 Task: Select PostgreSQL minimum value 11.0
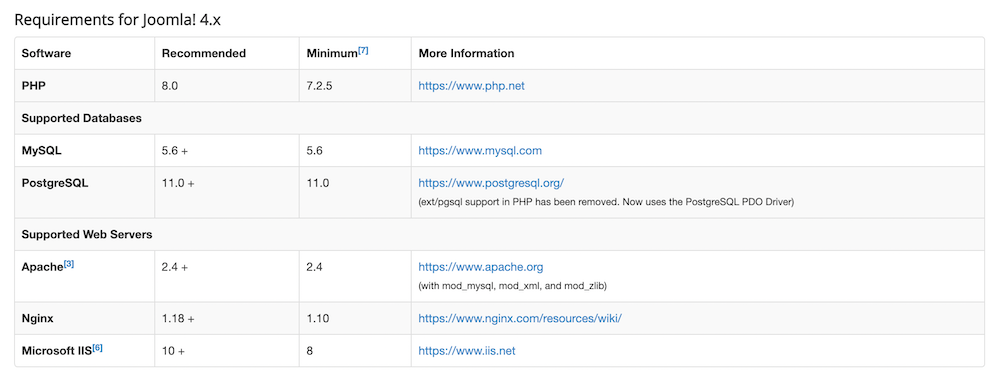pyautogui.click(x=318, y=183)
